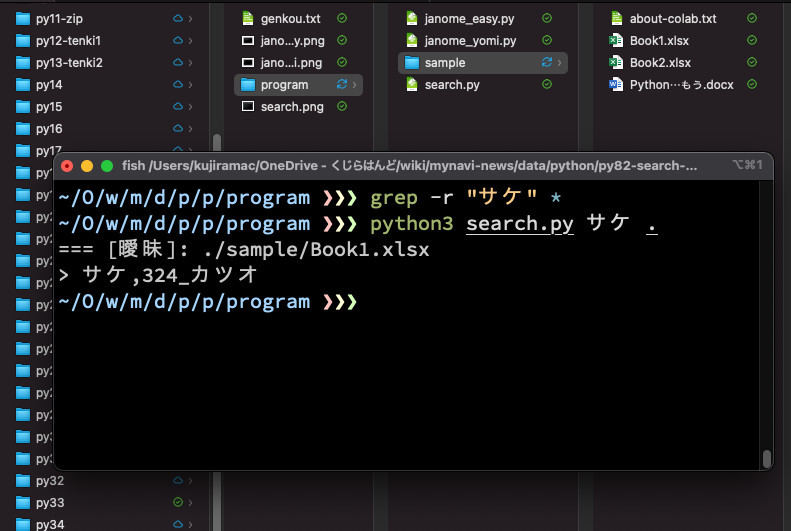Click the genkou.txt text file icon
791x531 pixels.
pos(249,19)
